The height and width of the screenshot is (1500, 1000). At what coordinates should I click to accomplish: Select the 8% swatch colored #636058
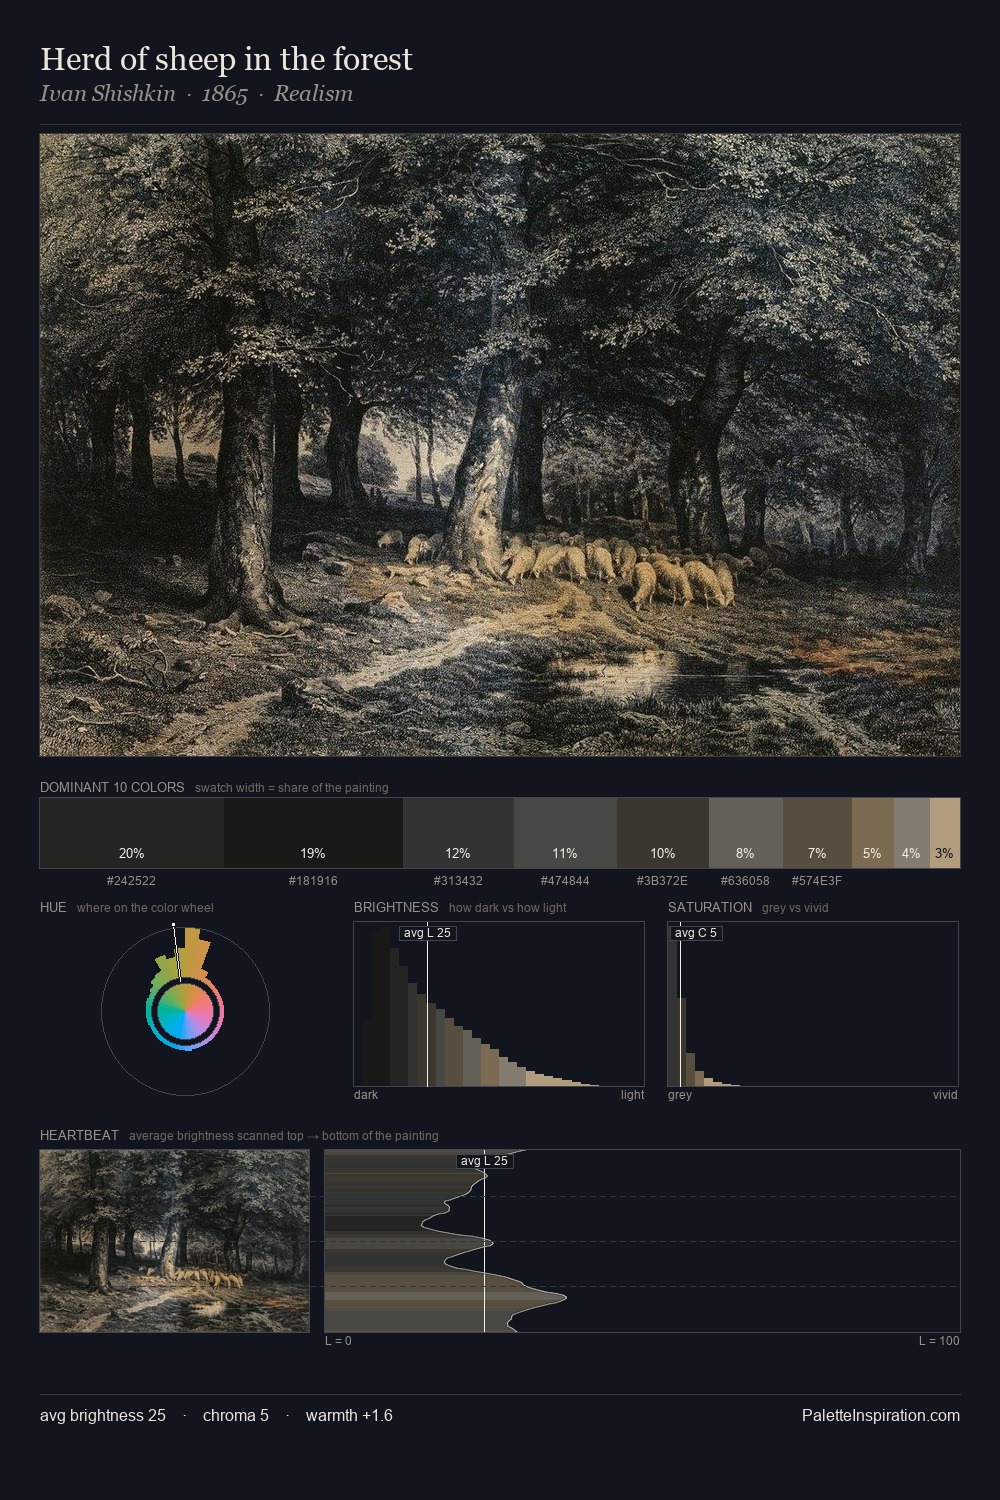pyautogui.click(x=746, y=833)
